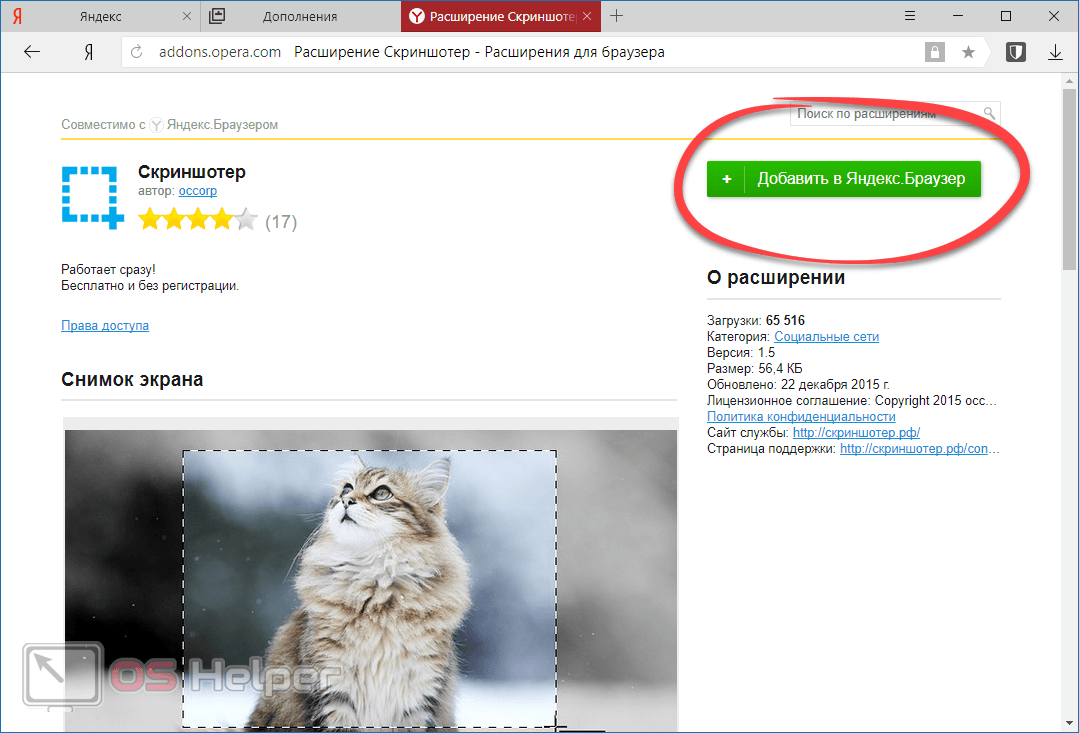This screenshot has height=733, width=1079.
Task: Switch to the Дополнения tab
Action: [x=300, y=17]
